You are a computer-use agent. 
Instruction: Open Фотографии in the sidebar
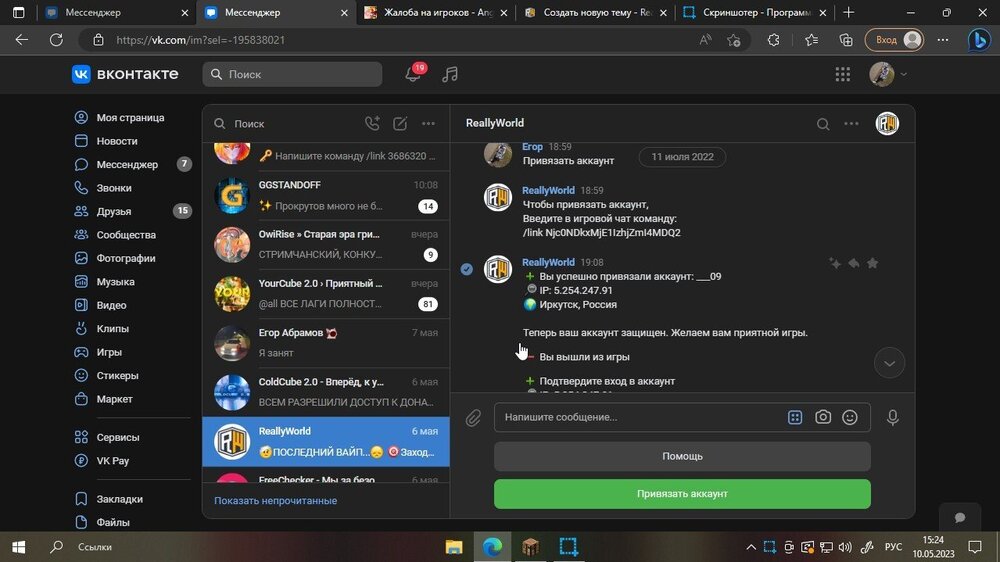tap(126, 258)
